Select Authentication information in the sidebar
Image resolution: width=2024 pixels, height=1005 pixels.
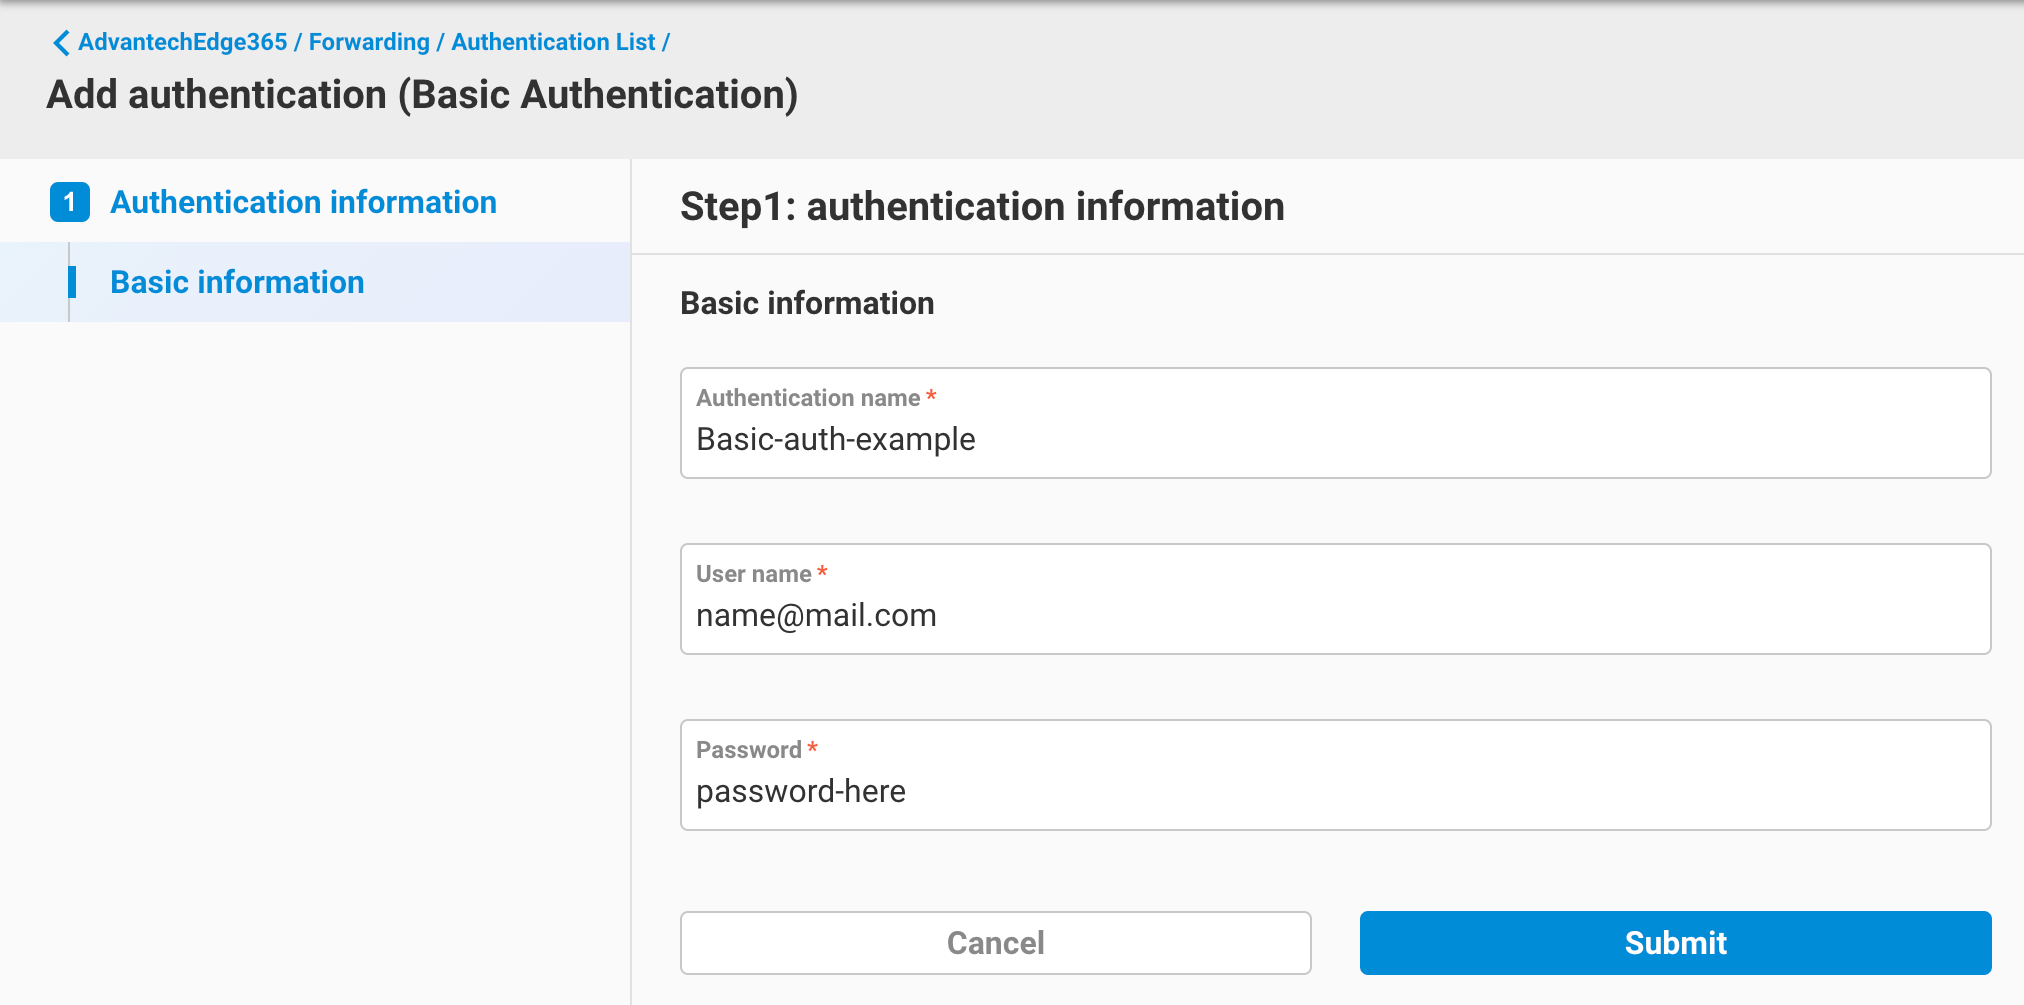pos(302,202)
